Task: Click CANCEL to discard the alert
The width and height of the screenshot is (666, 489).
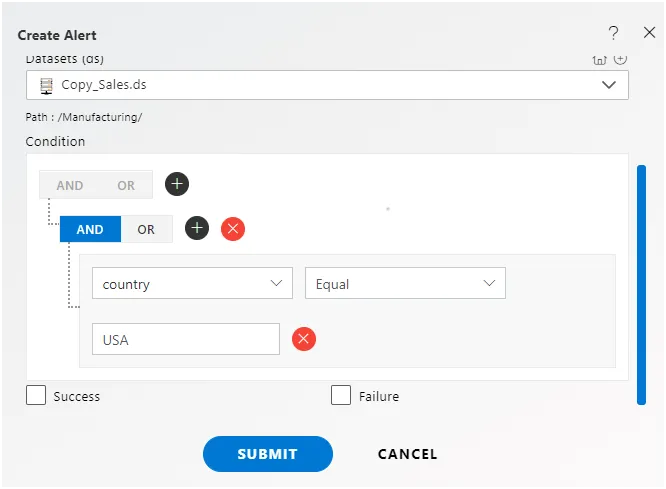Action: 407,454
